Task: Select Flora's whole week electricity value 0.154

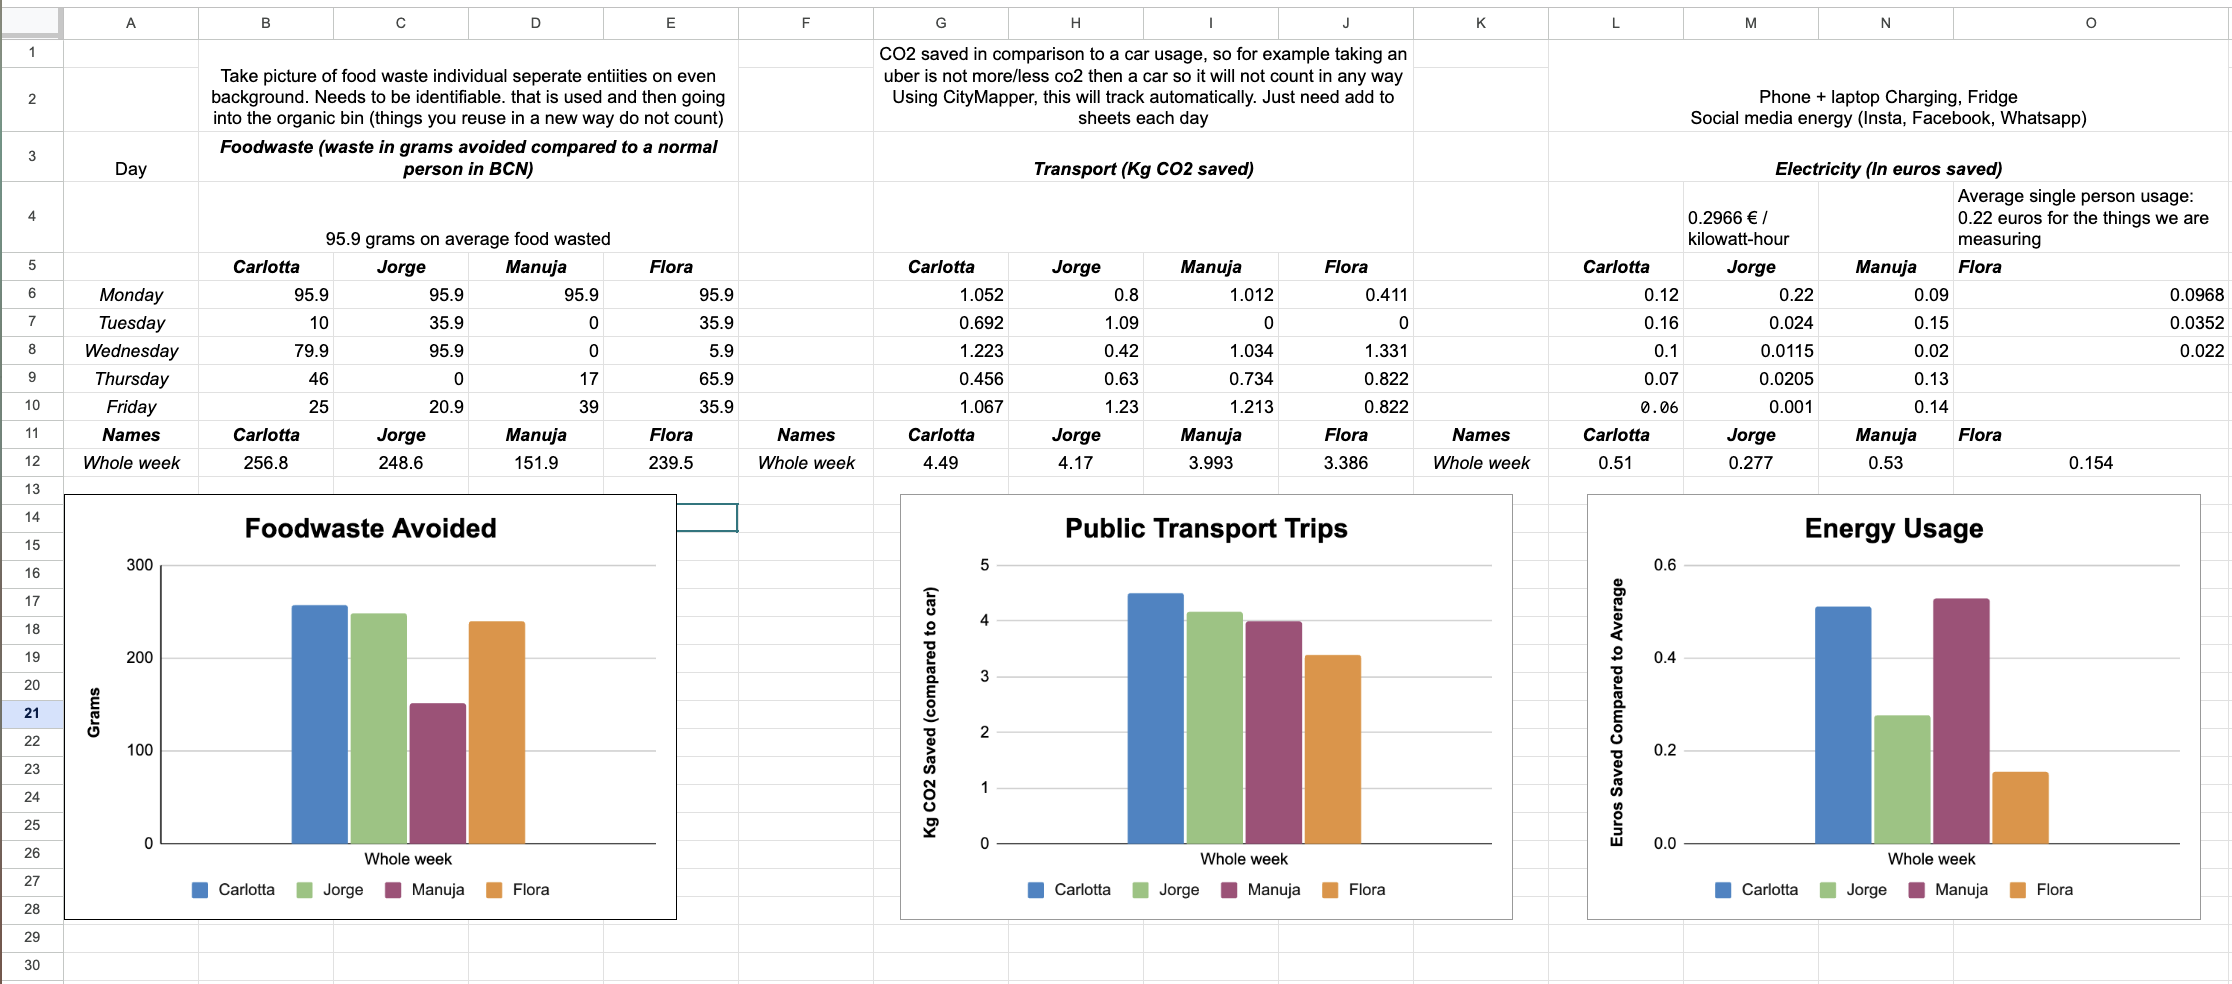Action: (x=2091, y=463)
